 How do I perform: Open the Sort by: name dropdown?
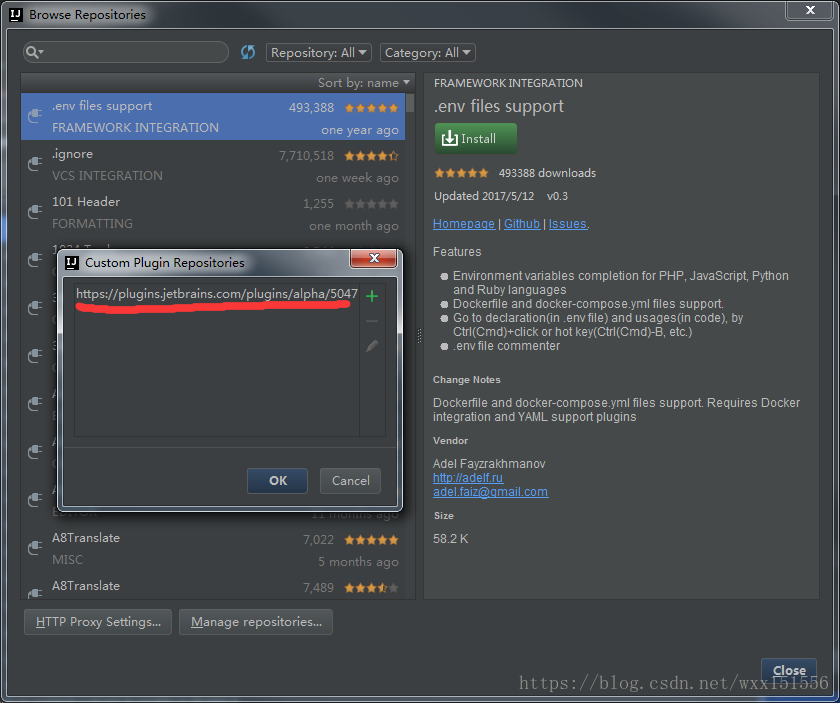click(364, 83)
